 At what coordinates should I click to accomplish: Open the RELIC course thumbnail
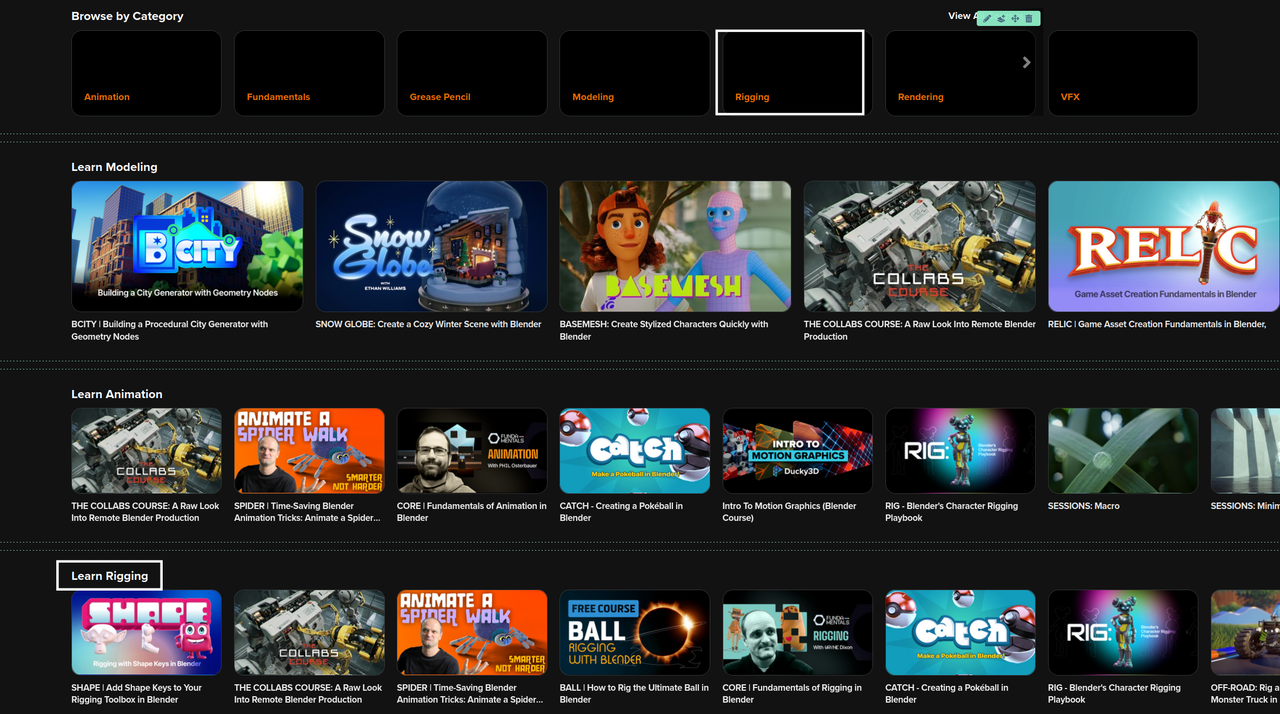pos(1163,246)
